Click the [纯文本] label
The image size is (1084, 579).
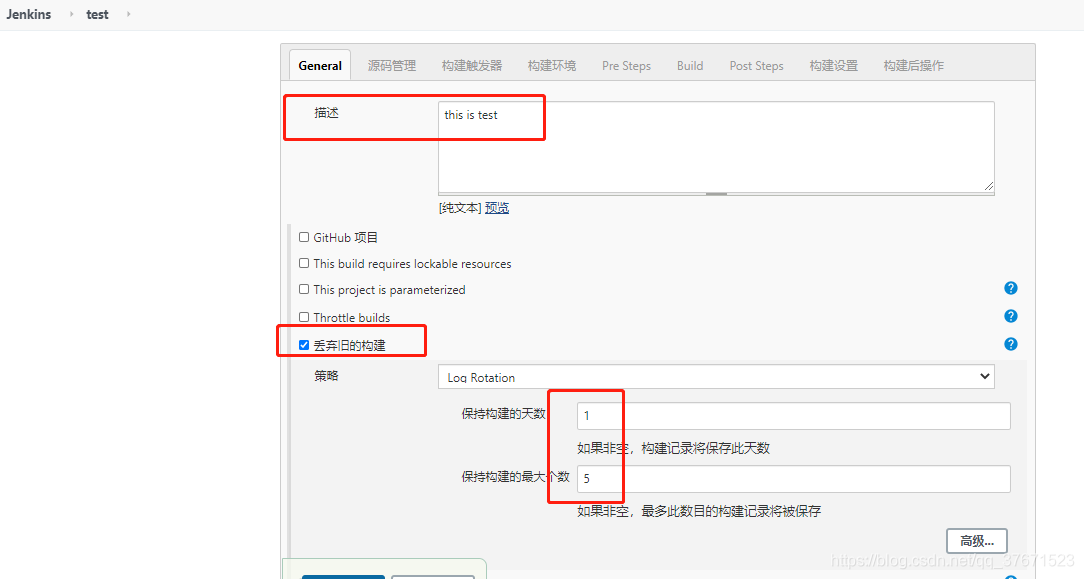coord(460,208)
